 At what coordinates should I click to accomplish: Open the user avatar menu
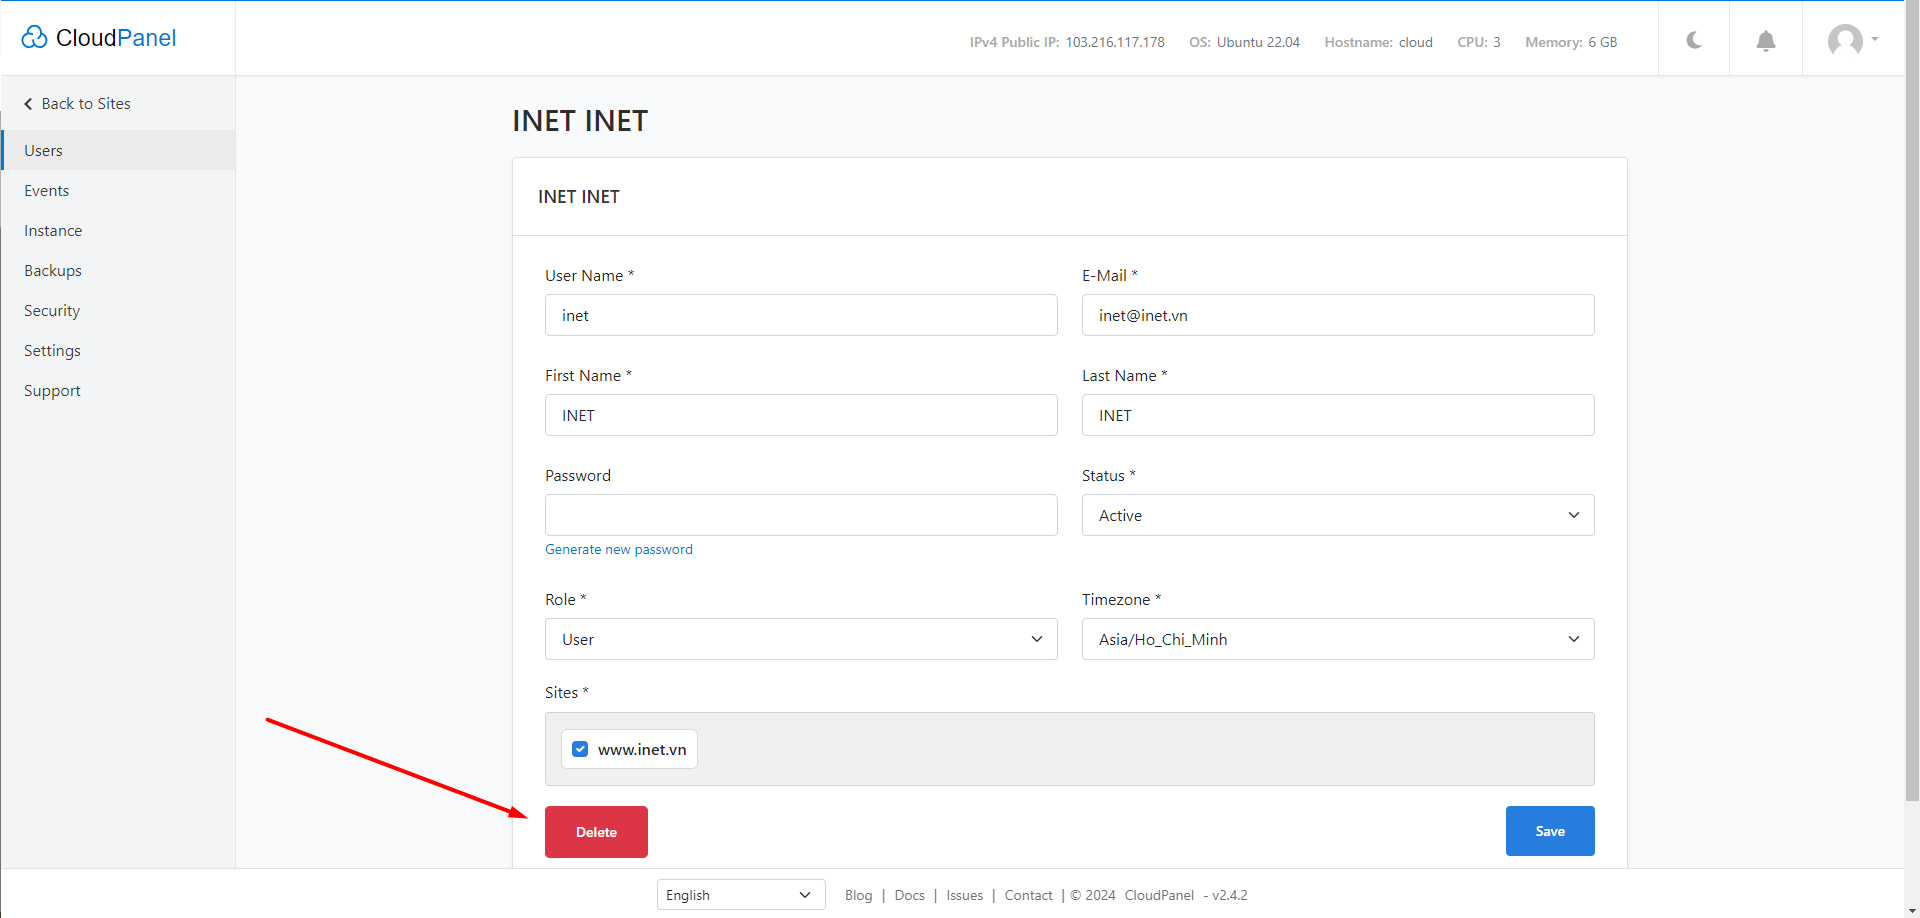(x=1853, y=40)
